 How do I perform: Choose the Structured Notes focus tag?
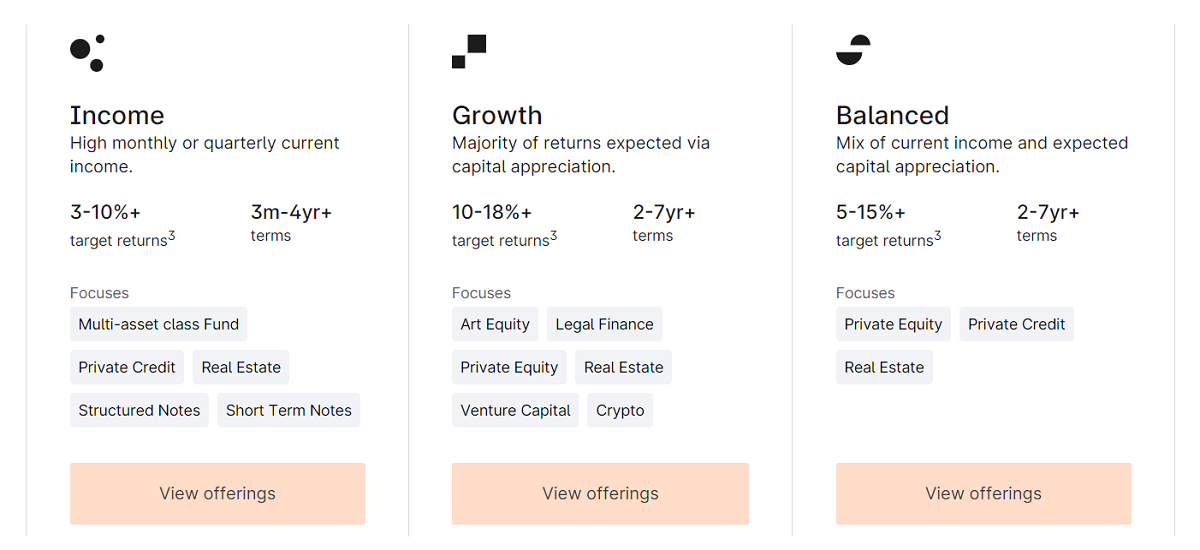click(x=139, y=410)
